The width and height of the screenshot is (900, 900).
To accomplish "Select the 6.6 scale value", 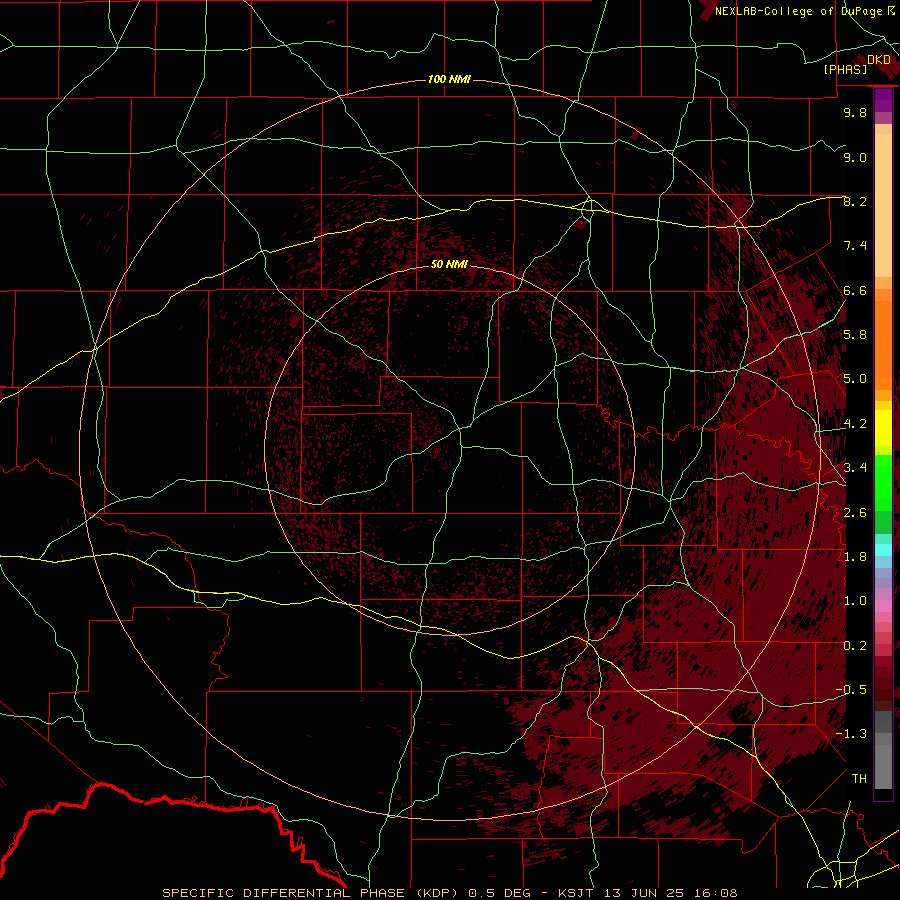I will (855, 290).
